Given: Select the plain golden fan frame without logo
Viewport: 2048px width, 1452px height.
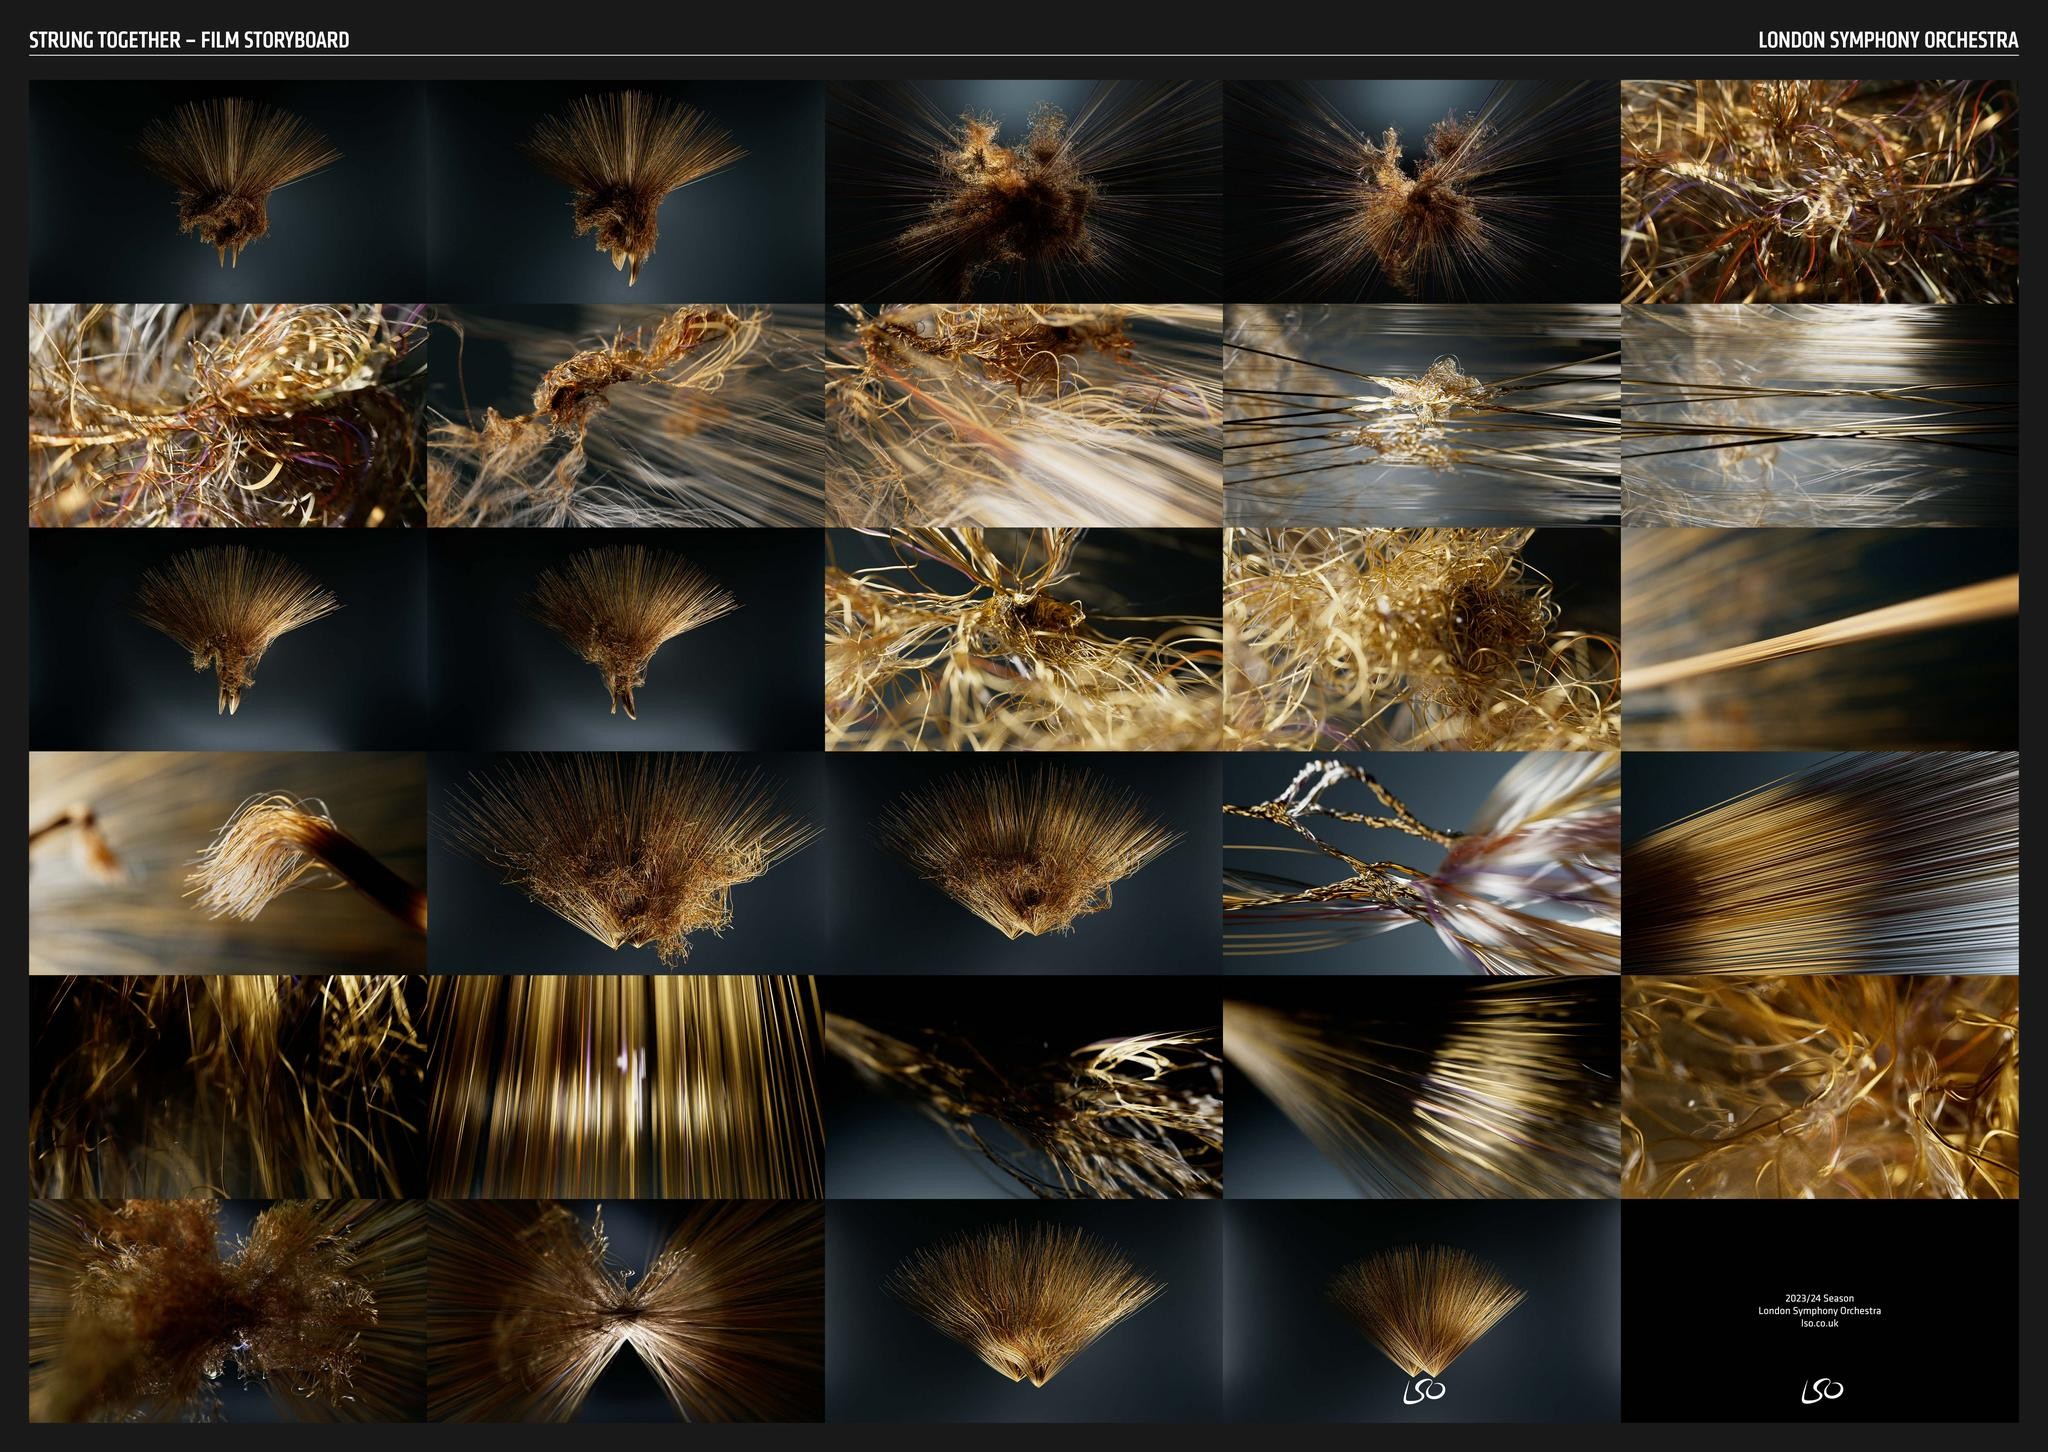Looking at the screenshot, I should [x=1024, y=1311].
